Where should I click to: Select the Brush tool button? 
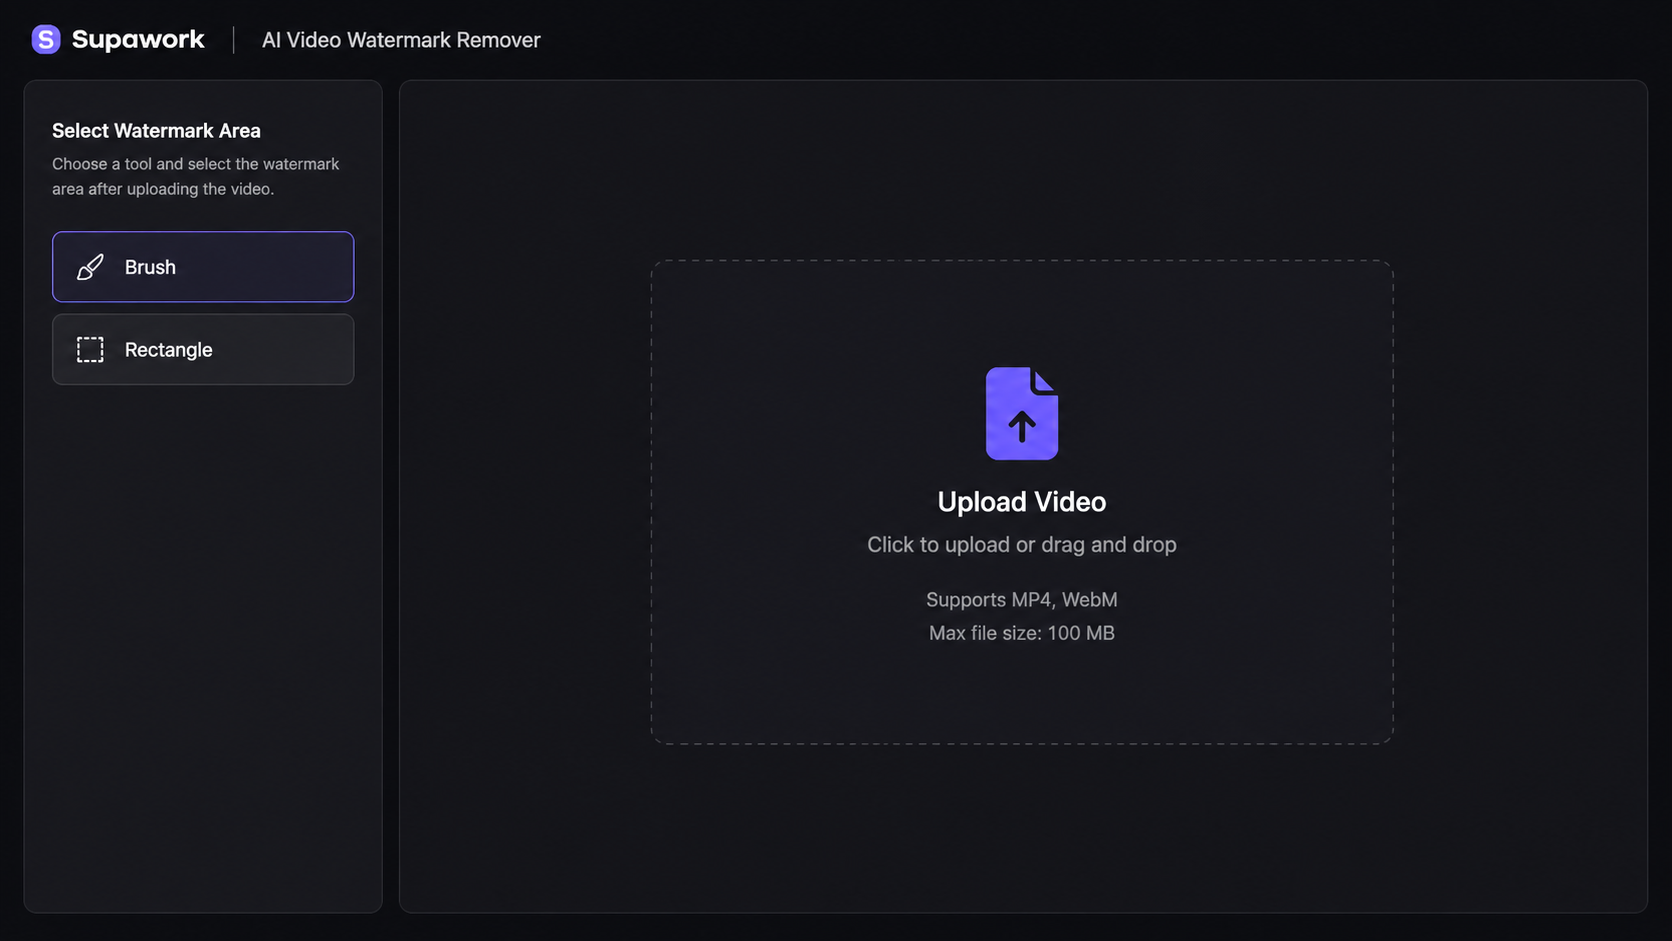(x=203, y=267)
